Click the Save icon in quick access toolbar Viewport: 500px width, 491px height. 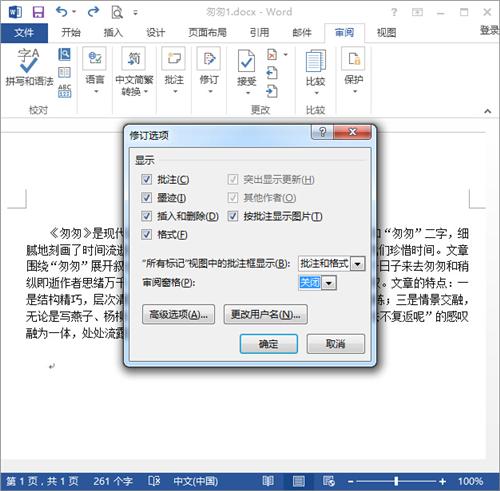[x=38, y=12]
